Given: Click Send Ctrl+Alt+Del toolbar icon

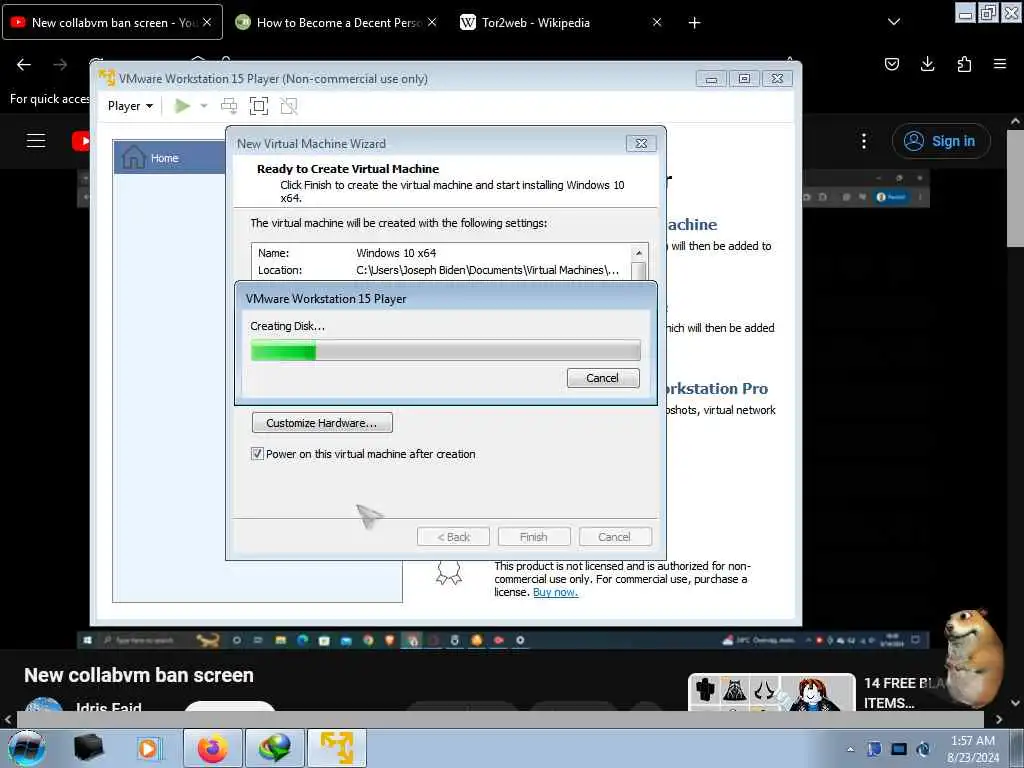Looking at the screenshot, I should [x=229, y=106].
